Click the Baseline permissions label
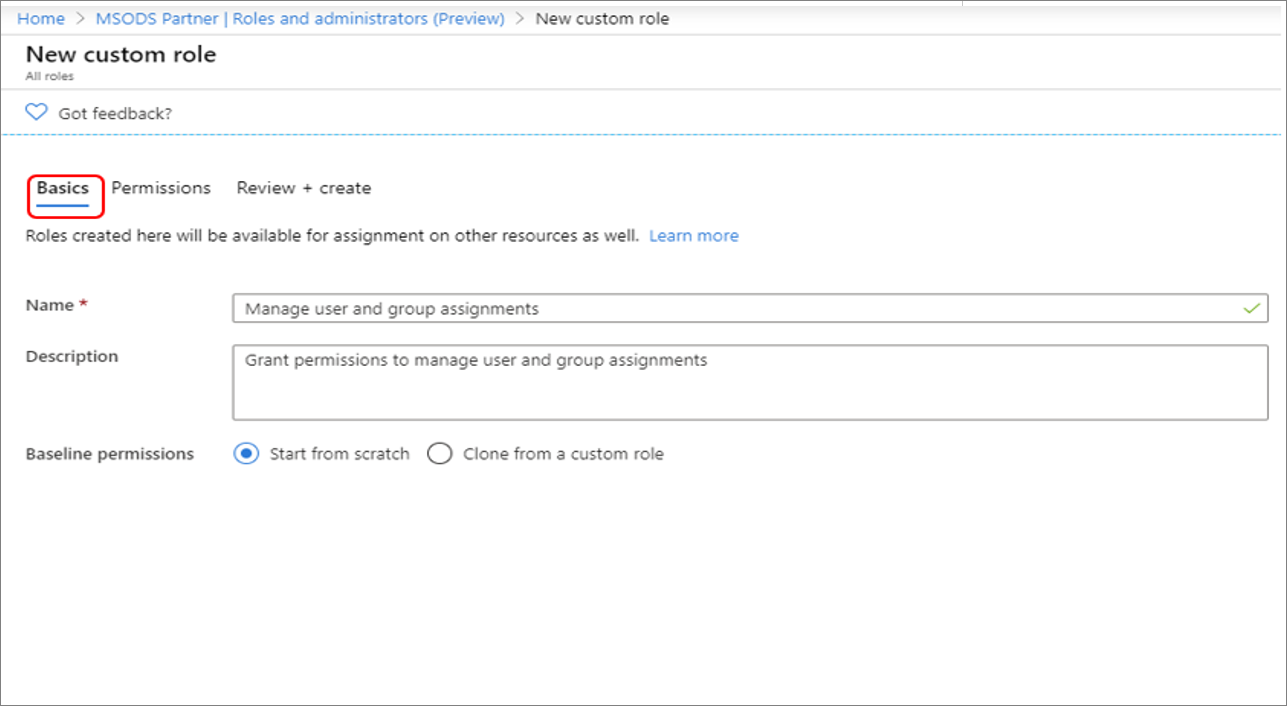This screenshot has height=706, width=1287. (110, 454)
